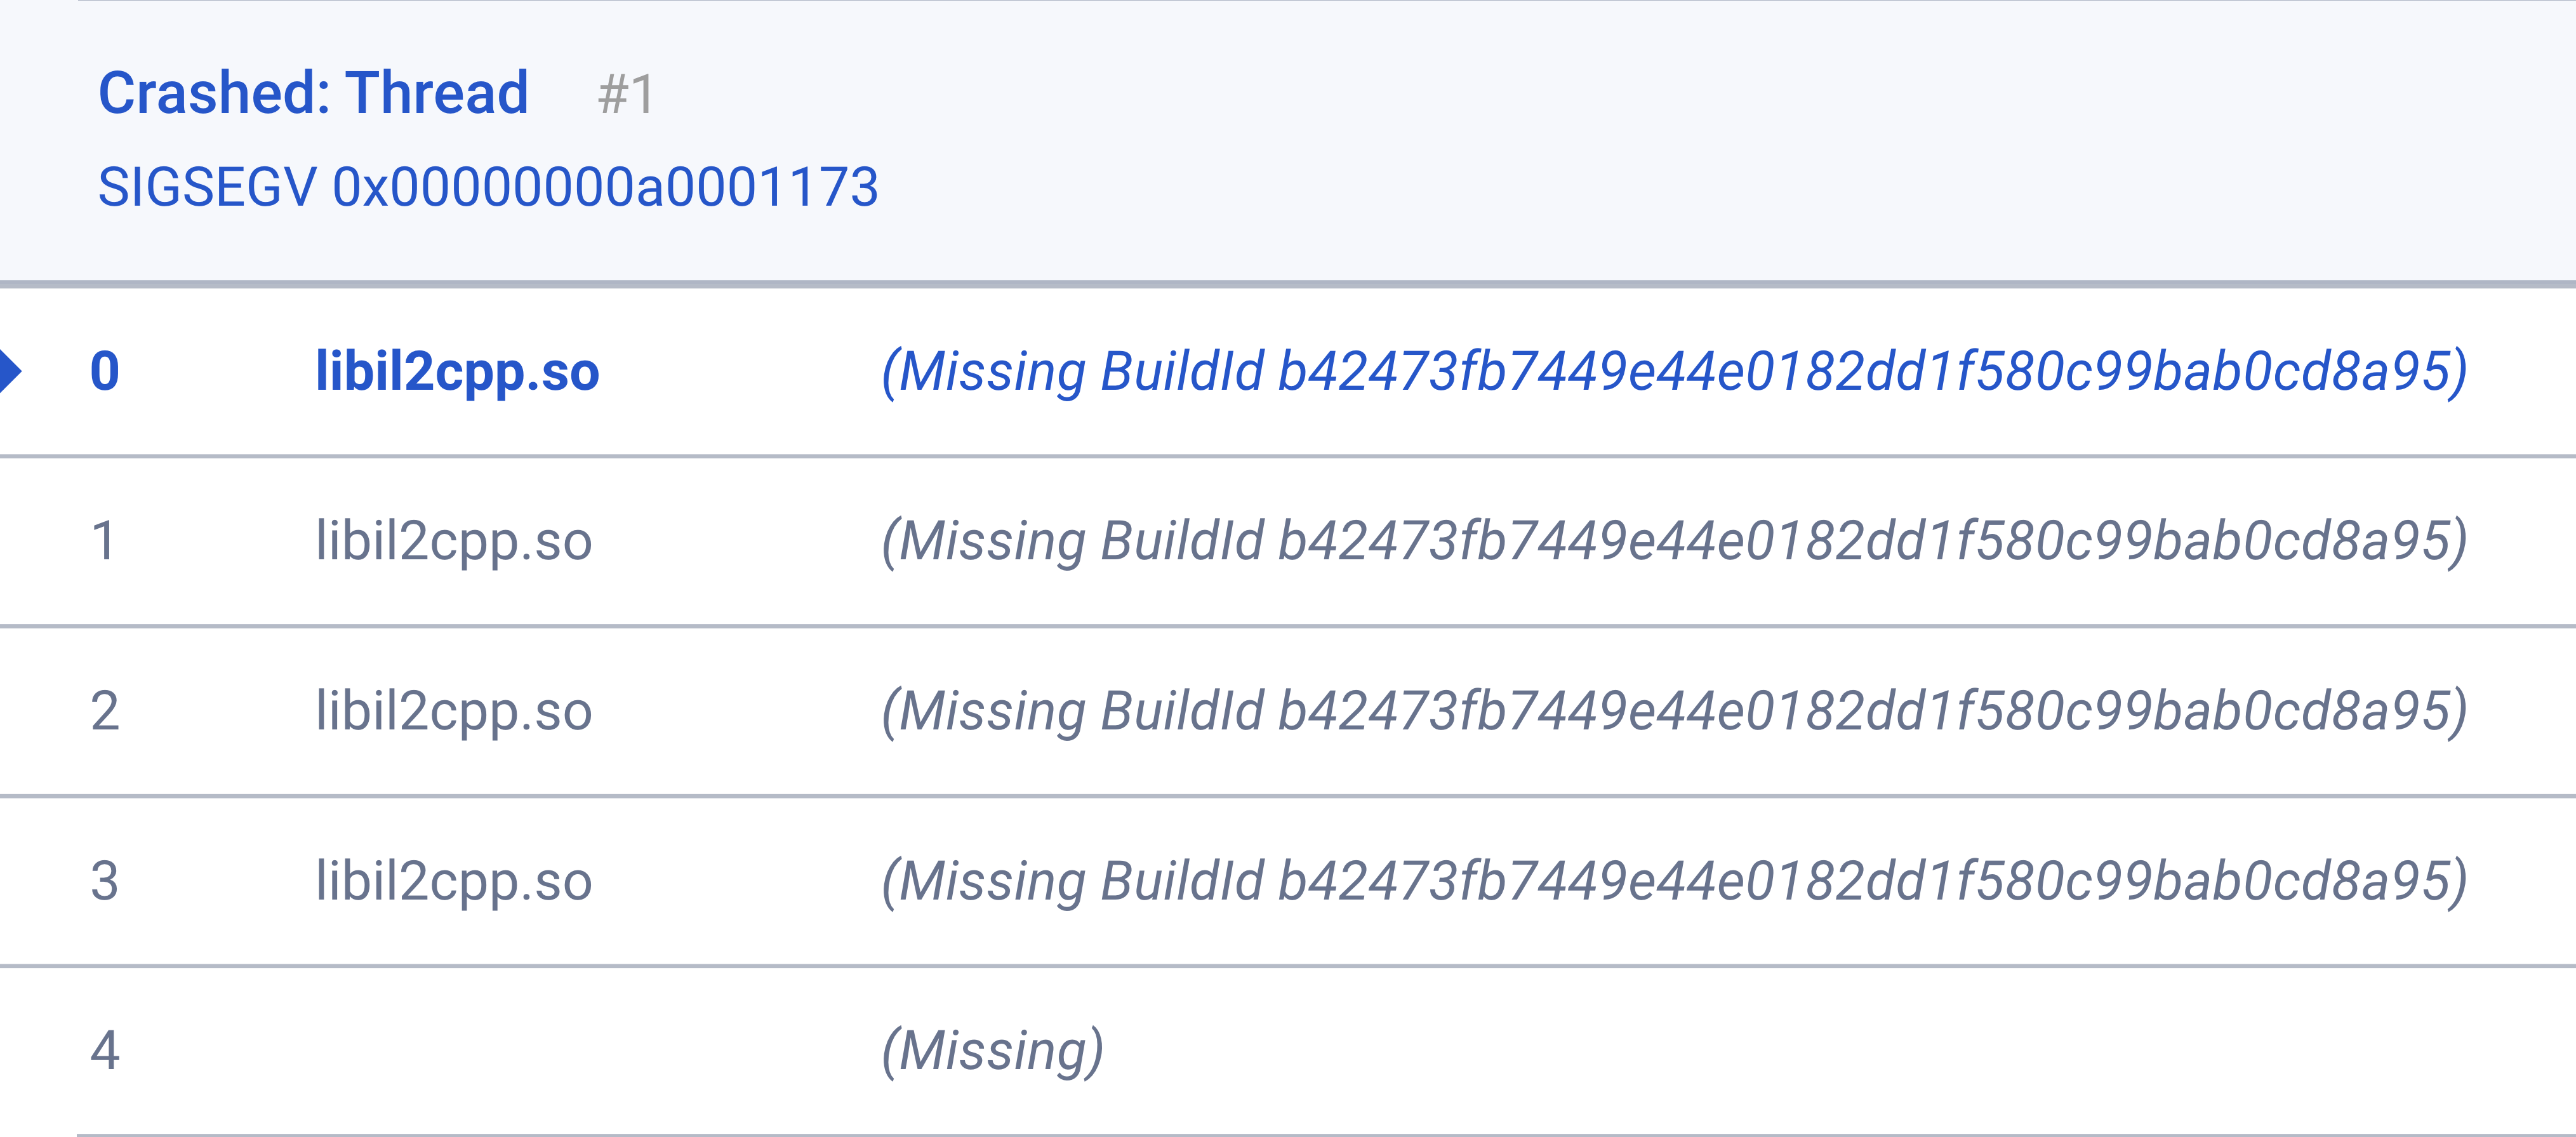Click libil2cpp.so in frame 2 row
The image size is (2576, 1137).
tap(454, 711)
